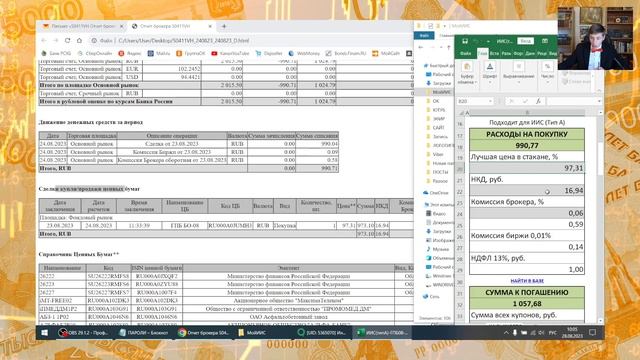Switch to МойИИС Explorer in the taskbar
Viewport: 640px width, 360px height.
pos(252,333)
